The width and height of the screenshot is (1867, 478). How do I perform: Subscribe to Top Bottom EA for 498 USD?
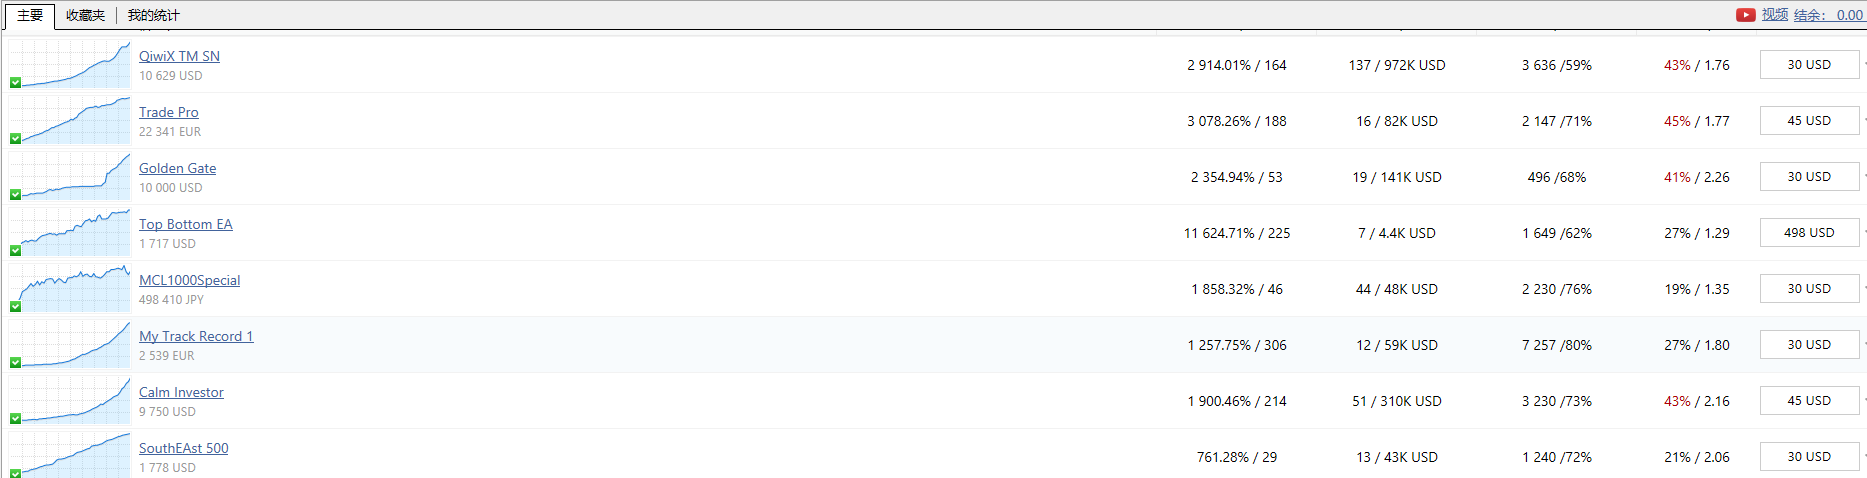[1808, 233]
